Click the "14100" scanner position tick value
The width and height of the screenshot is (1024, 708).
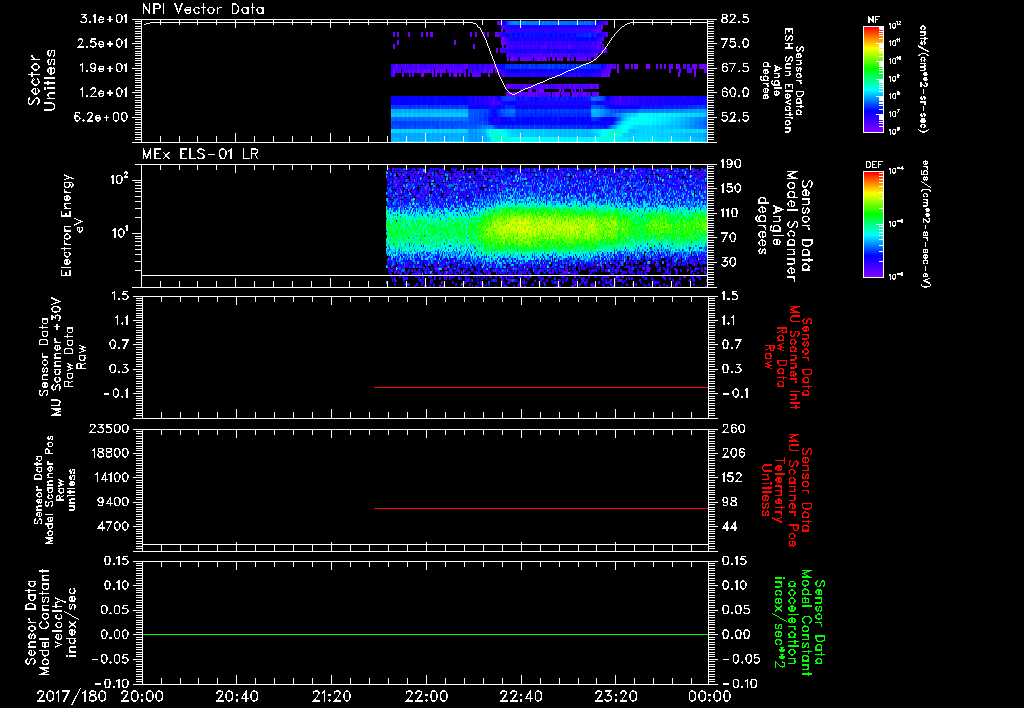click(109, 477)
